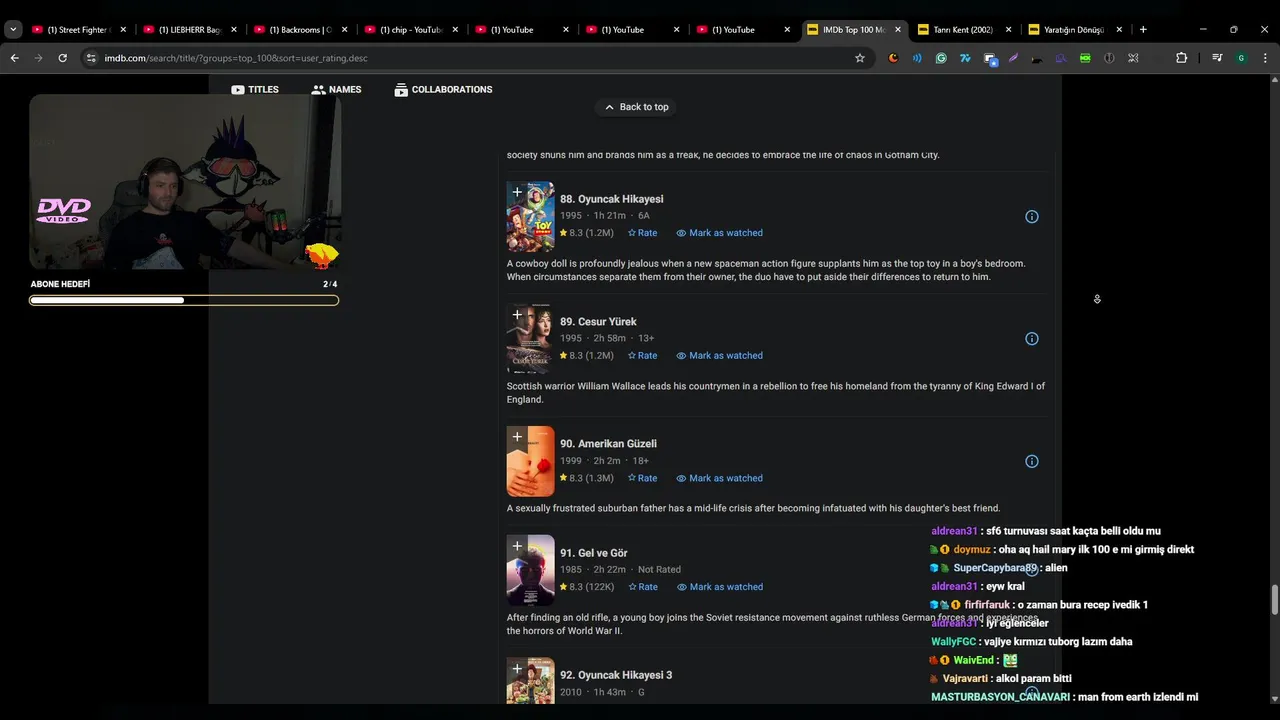Reload the IMDb page
The image size is (1280, 720).
[x=62, y=58]
